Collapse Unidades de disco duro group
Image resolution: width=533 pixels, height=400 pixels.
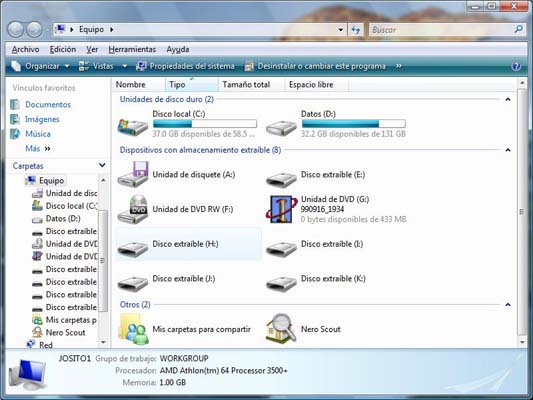[x=508, y=99]
